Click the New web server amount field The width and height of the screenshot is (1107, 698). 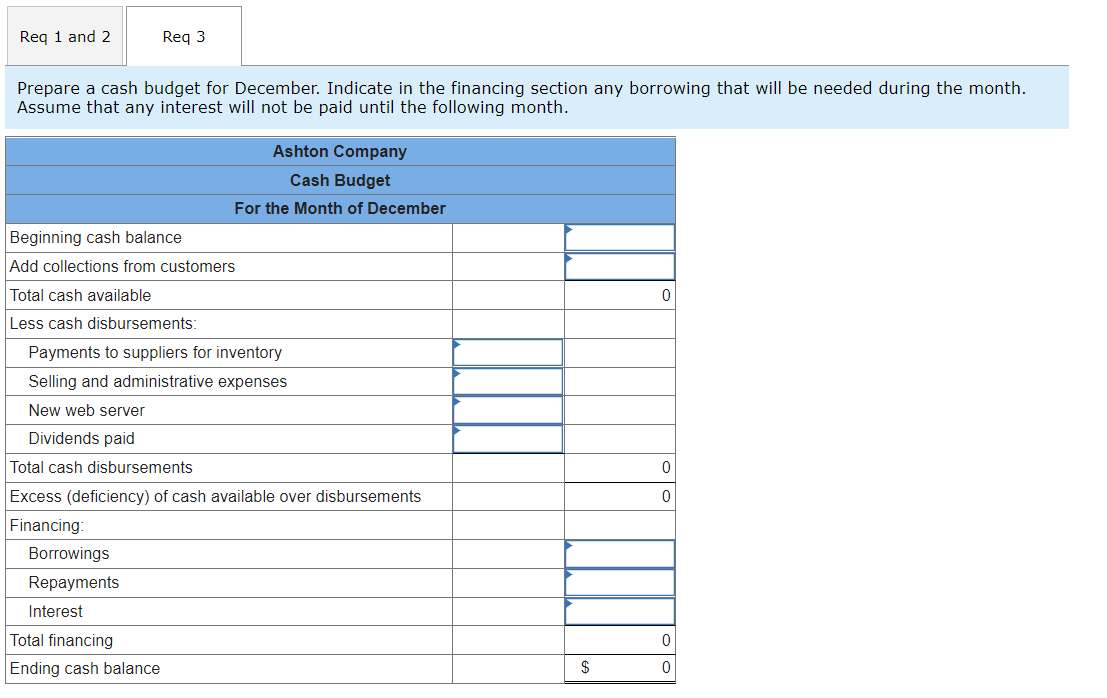(508, 410)
